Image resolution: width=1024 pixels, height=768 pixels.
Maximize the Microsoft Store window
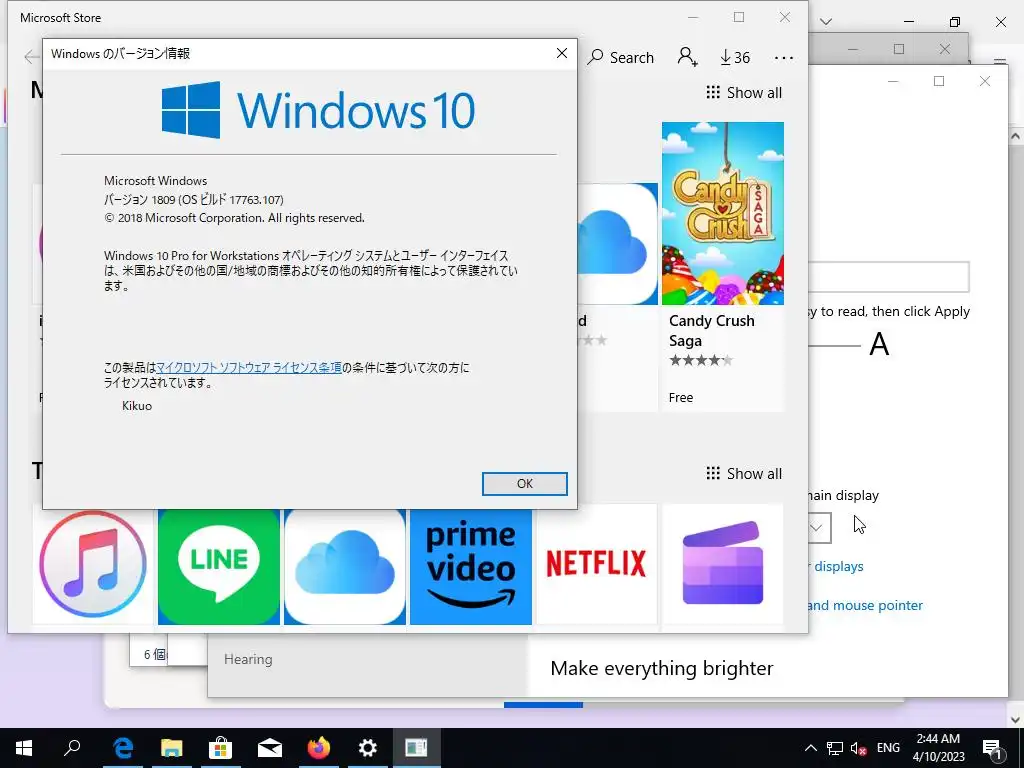click(739, 18)
